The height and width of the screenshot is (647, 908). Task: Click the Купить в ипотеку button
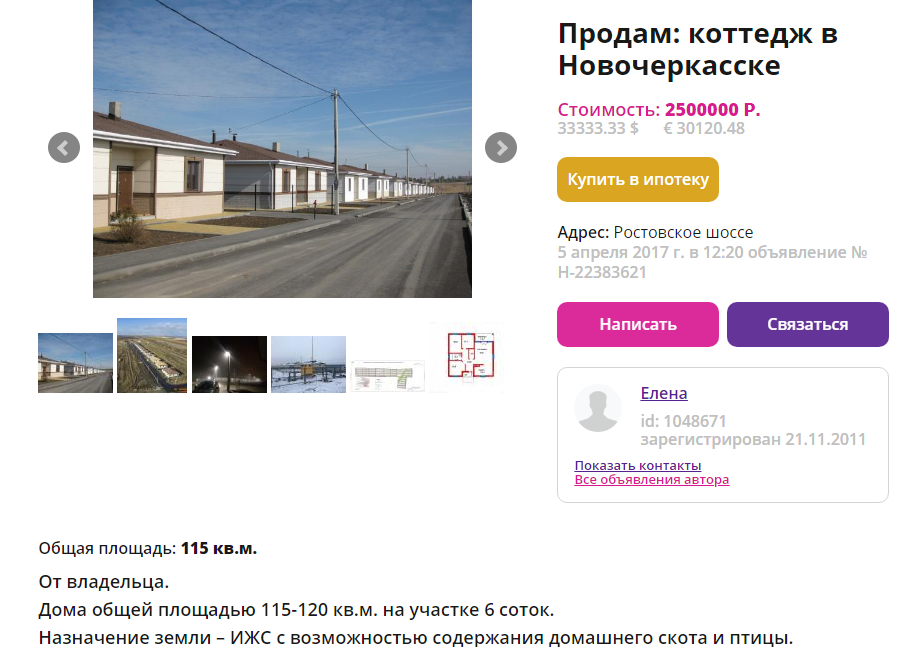[638, 180]
